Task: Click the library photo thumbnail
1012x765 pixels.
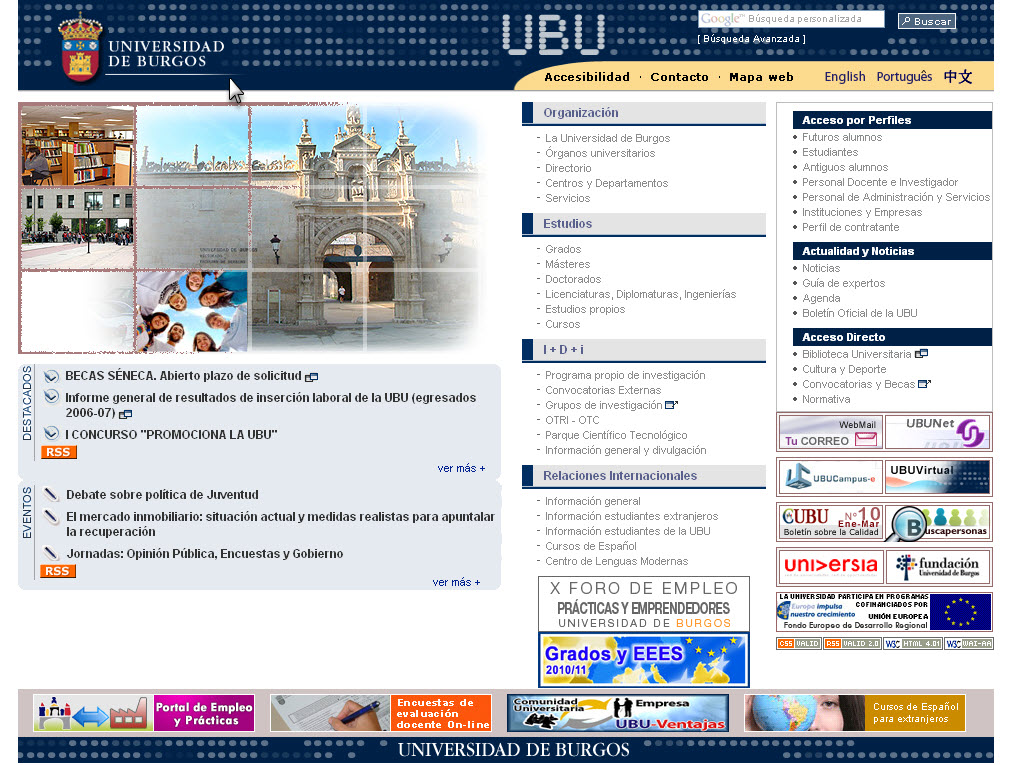Action: (x=77, y=146)
